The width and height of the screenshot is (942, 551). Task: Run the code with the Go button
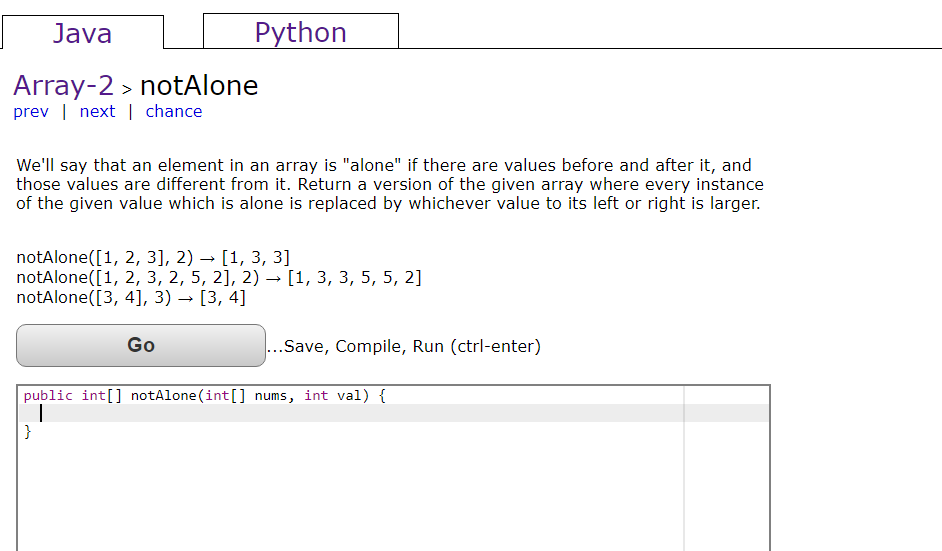click(x=141, y=346)
